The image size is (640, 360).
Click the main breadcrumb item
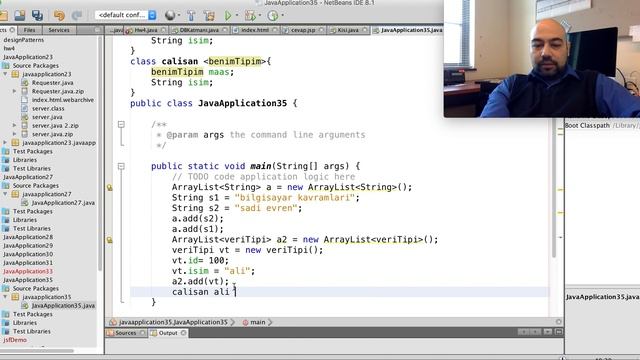coord(258,322)
